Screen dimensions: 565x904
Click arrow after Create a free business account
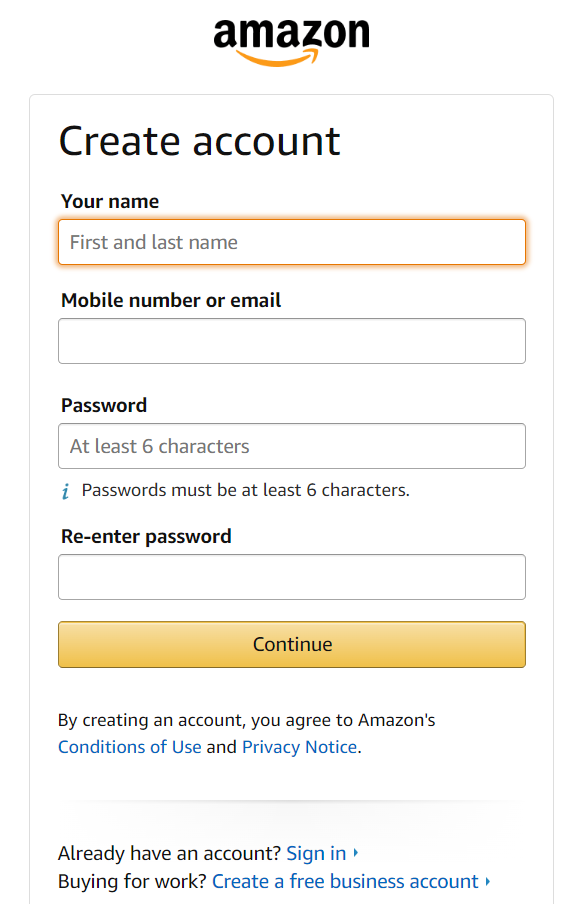coord(488,881)
